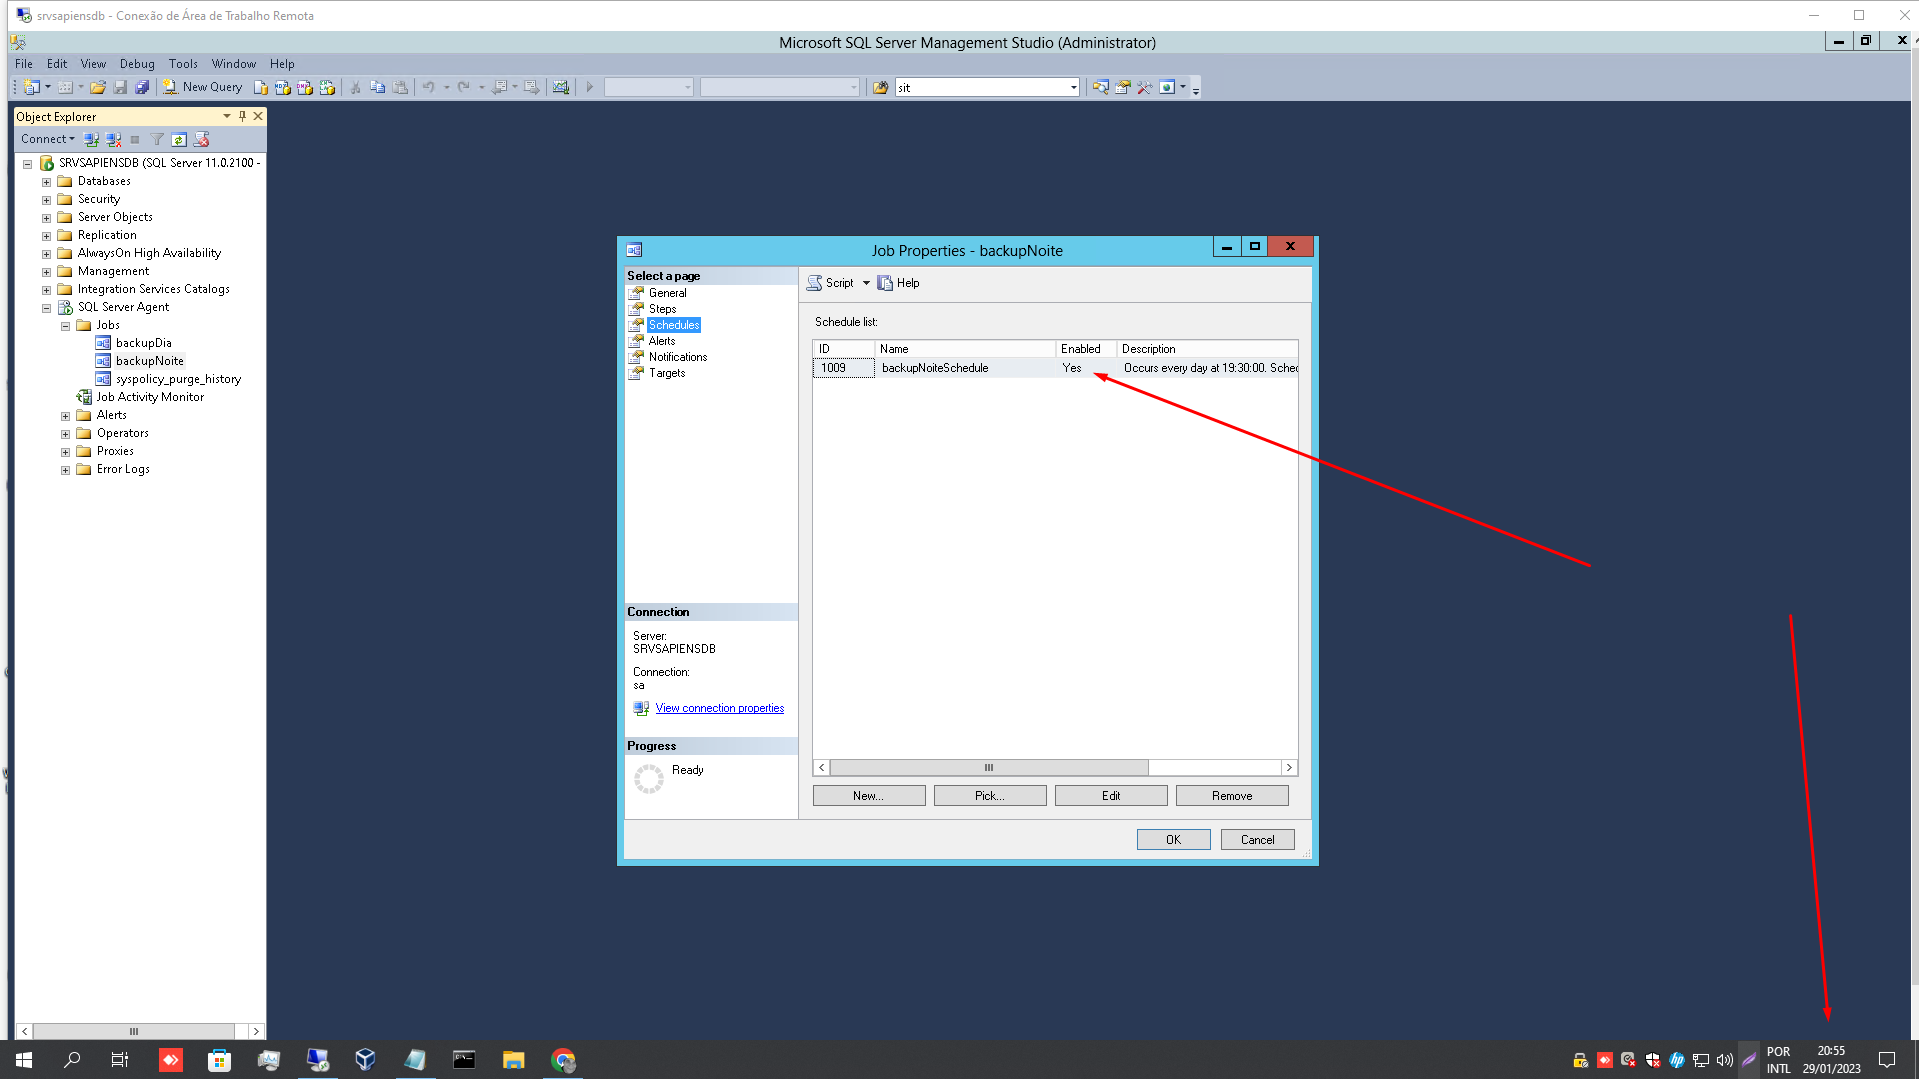Click the Analysis Services MDX Query icon
Viewport: 1919px width, 1079px height.
click(x=283, y=87)
